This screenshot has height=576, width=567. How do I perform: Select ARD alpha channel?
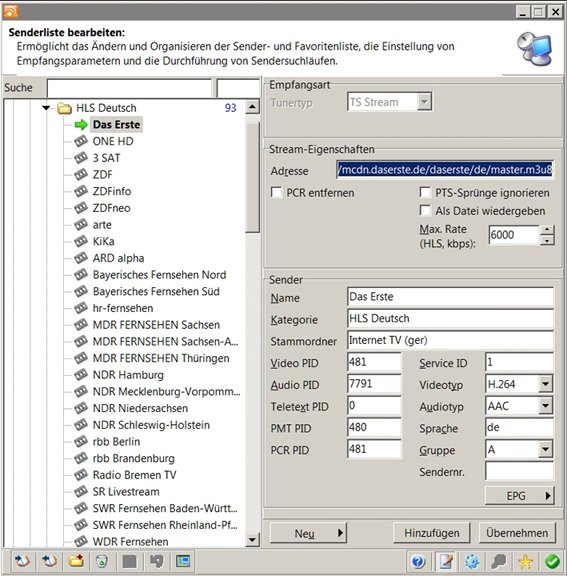tap(118, 258)
